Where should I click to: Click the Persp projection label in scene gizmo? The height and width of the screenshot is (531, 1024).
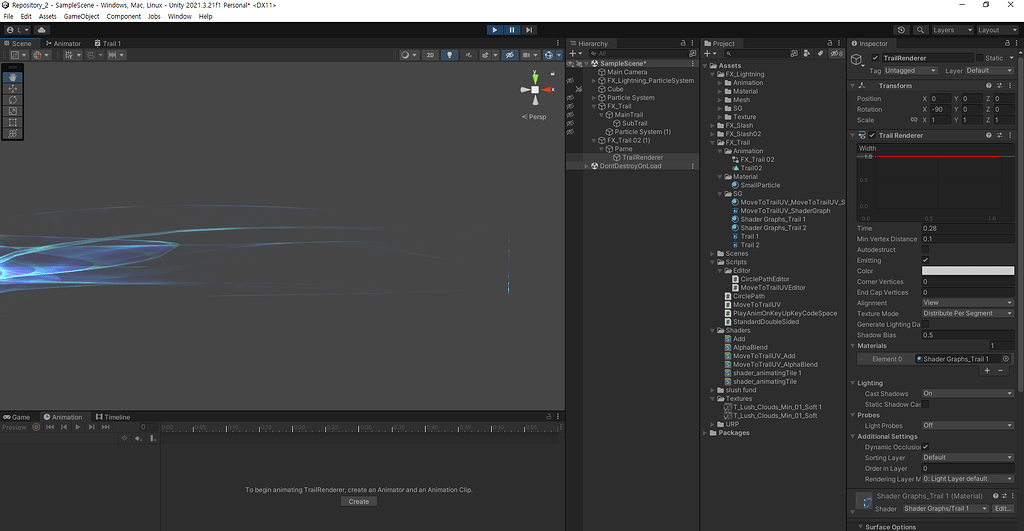point(535,117)
